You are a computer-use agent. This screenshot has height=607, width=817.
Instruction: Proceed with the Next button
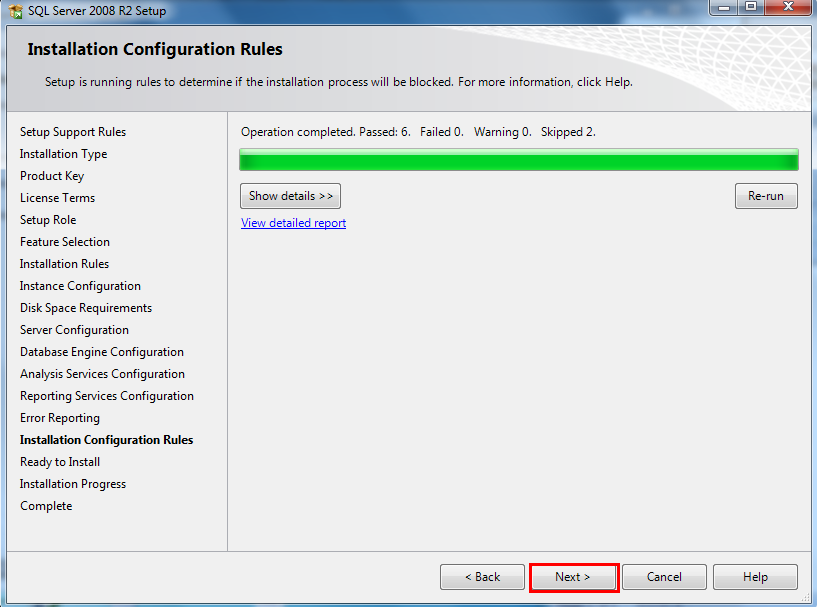click(x=573, y=577)
